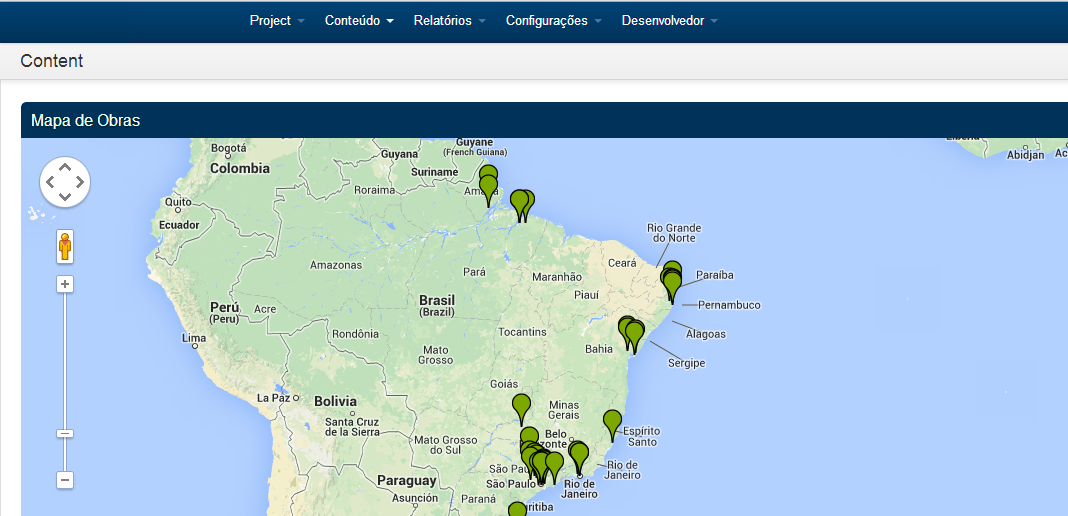Click the Bahia state label

coord(599,349)
